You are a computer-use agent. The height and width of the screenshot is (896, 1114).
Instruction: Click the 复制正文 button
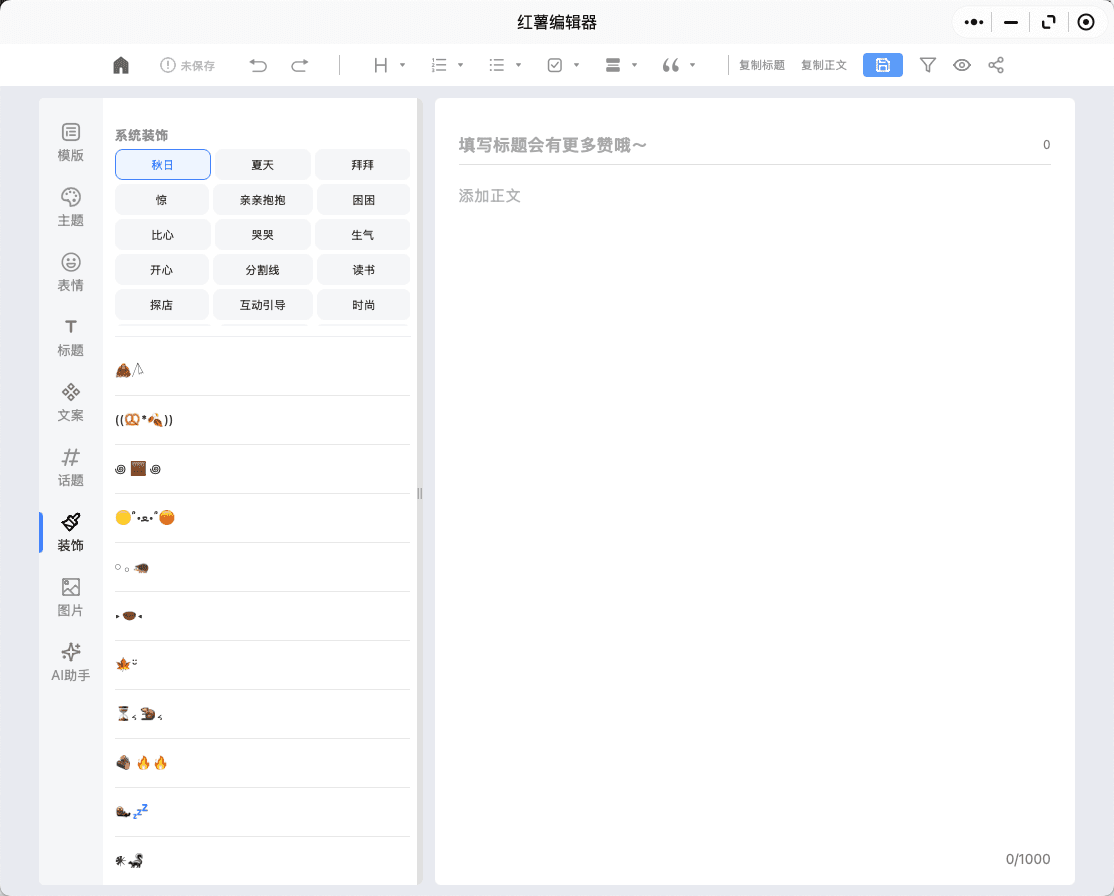(823, 65)
